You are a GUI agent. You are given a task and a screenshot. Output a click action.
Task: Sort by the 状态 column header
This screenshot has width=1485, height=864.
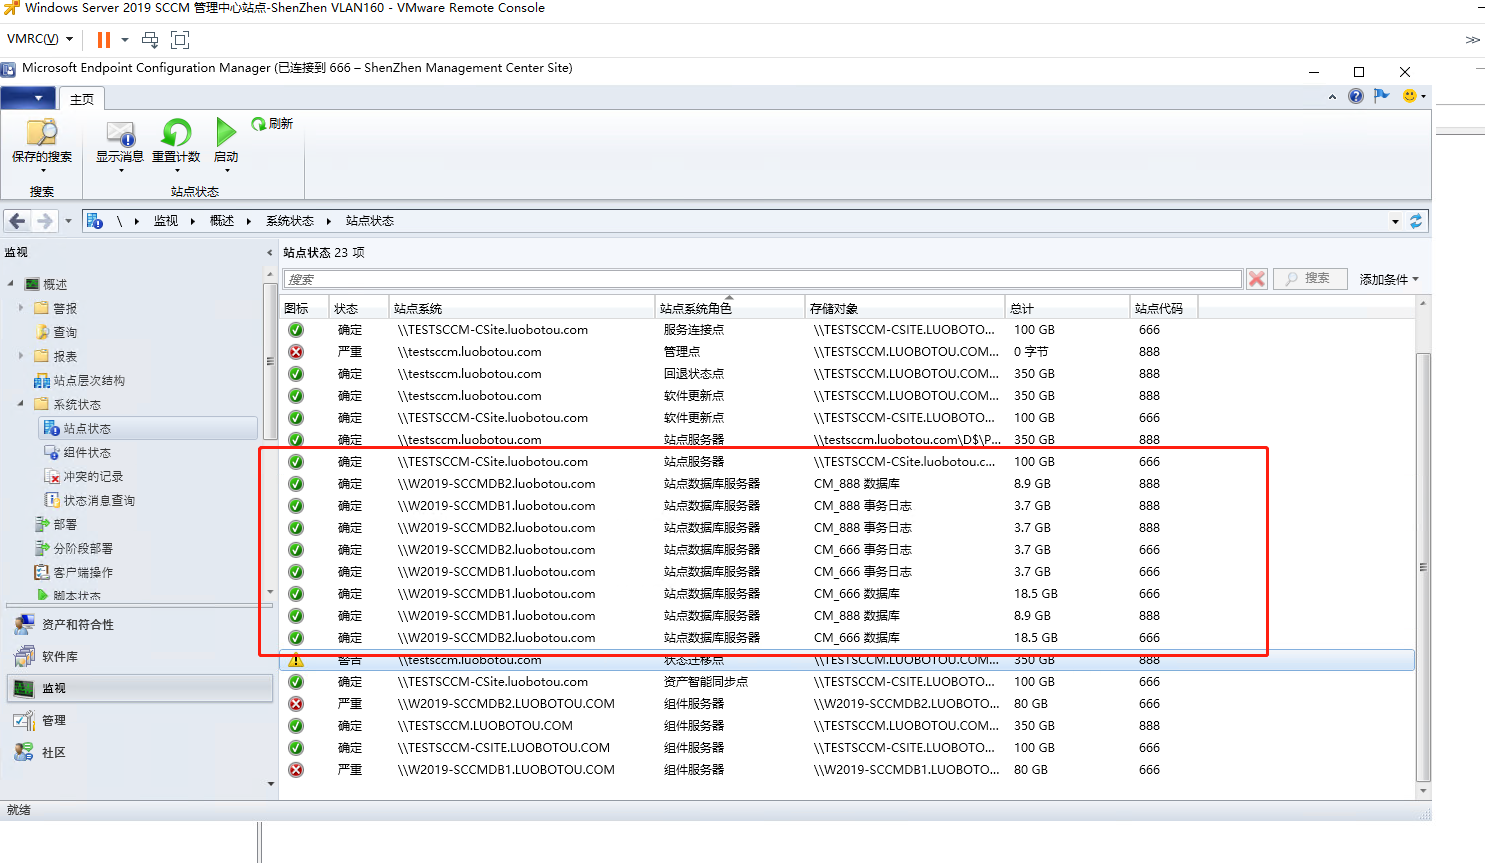click(x=359, y=308)
